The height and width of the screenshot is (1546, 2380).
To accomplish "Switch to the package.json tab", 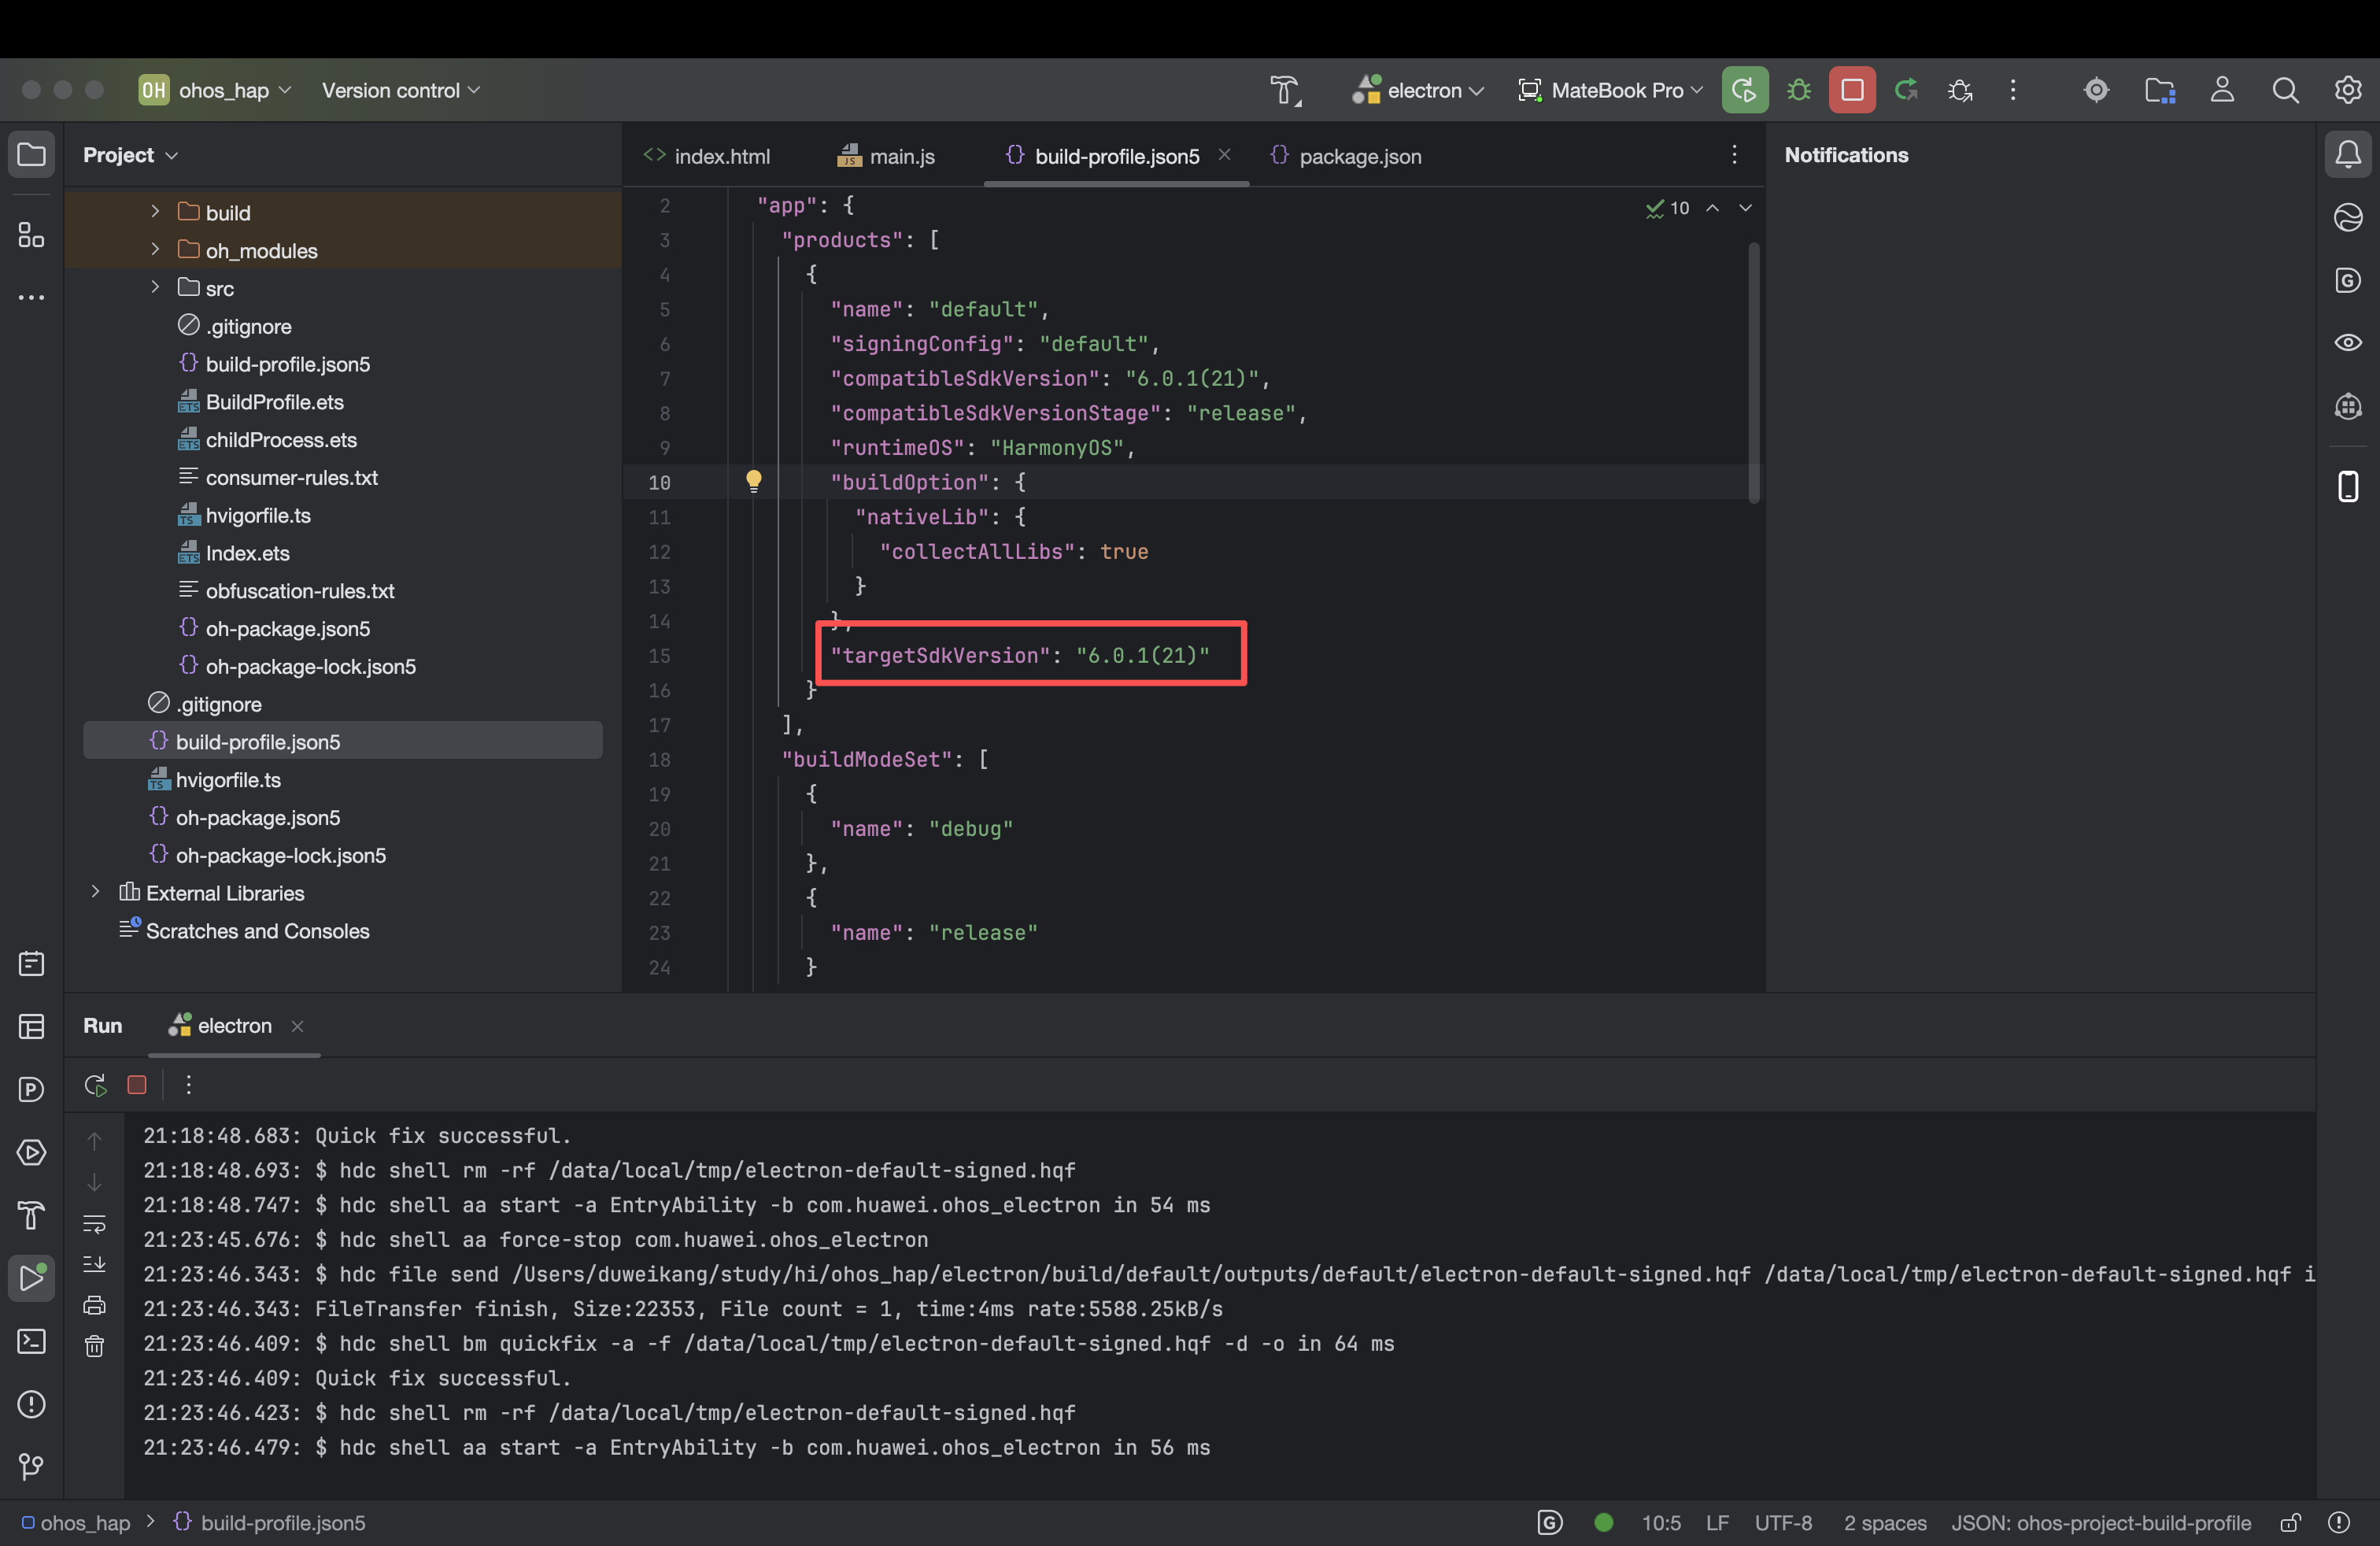I will coord(1359,156).
